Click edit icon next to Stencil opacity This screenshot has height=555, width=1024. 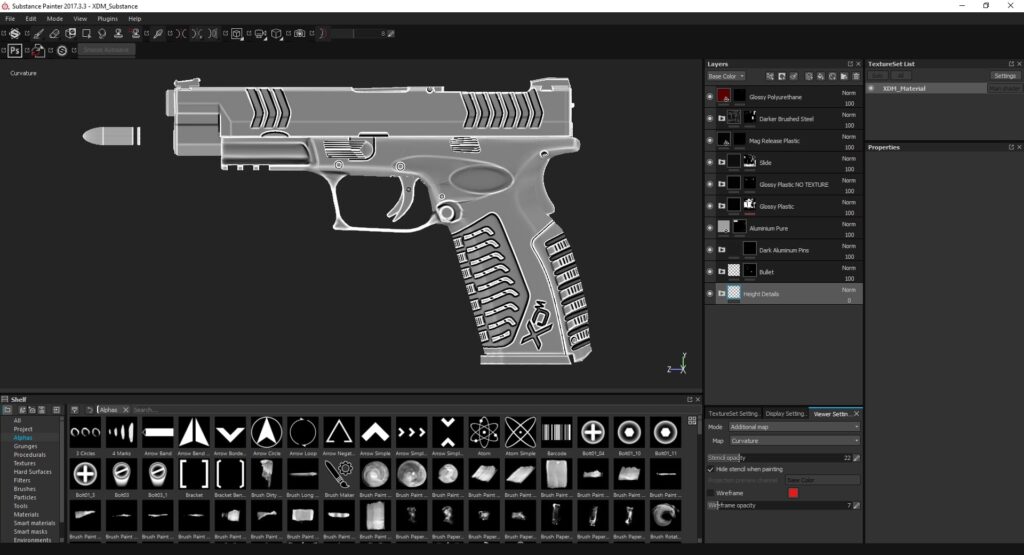coord(856,458)
